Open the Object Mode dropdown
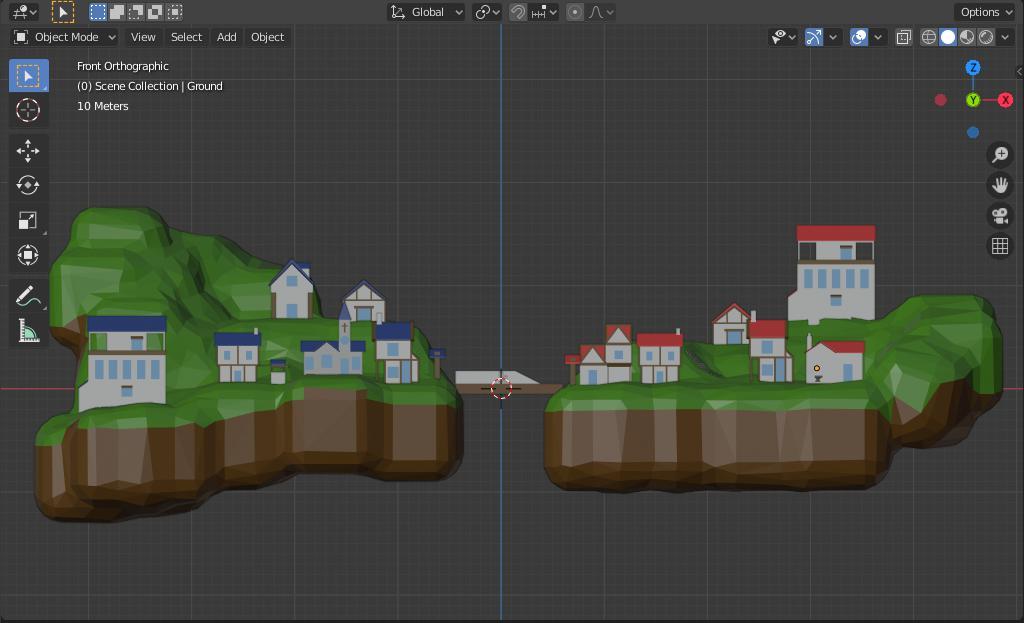Image resolution: width=1024 pixels, height=623 pixels. click(65, 37)
